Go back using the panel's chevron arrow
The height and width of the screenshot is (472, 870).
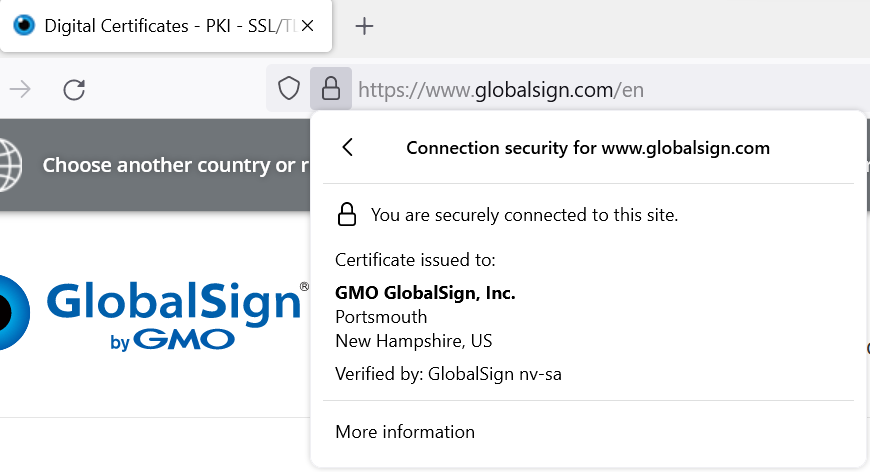[x=348, y=148]
